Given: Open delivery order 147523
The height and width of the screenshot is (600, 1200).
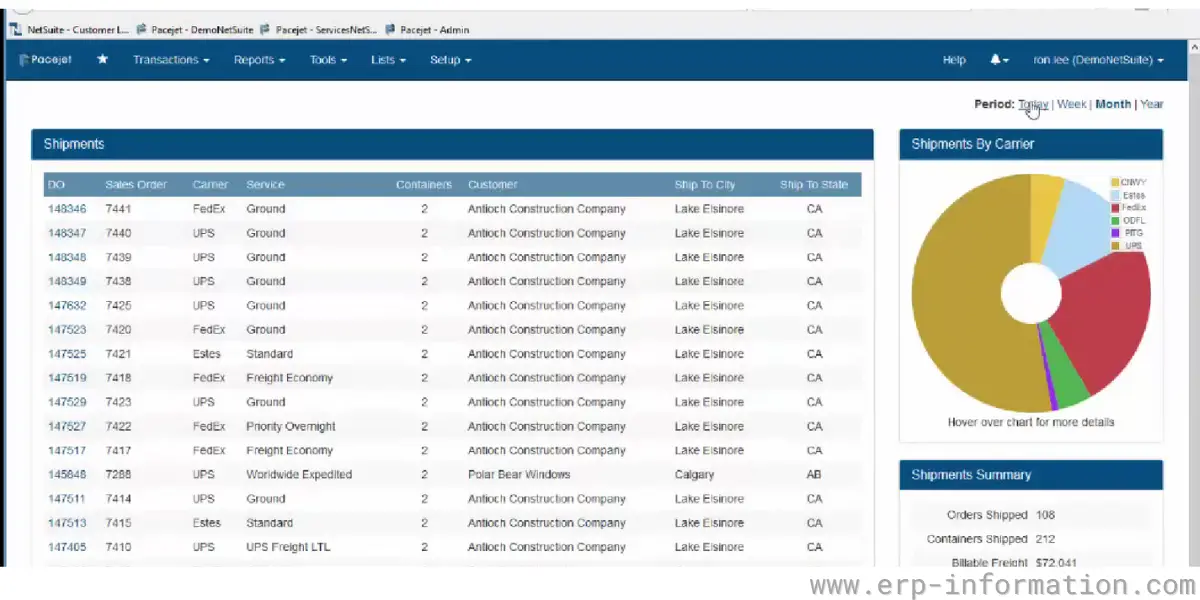Looking at the screenshot, I should pos(67,329).
